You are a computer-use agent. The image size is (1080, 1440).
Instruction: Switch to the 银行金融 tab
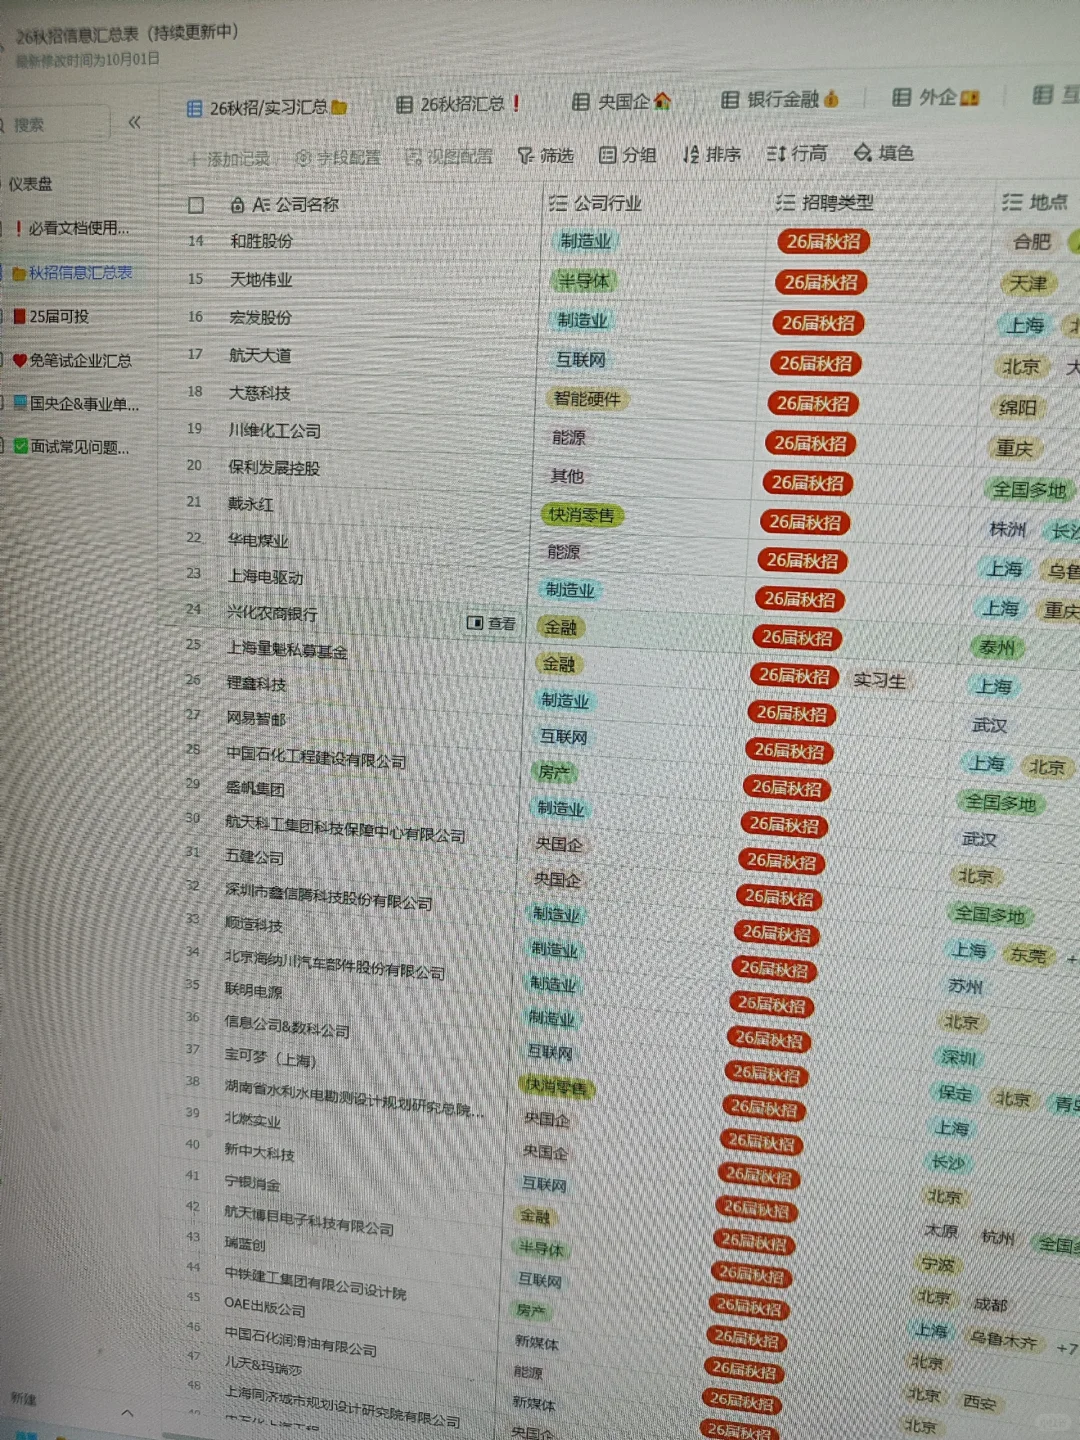(780, 99)
